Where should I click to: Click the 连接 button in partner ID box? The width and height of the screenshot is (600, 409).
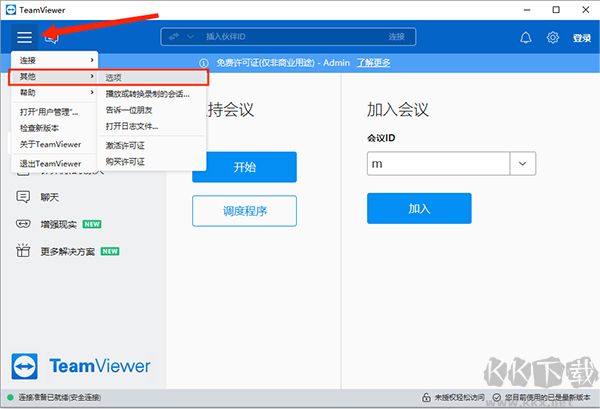point(397,37)
